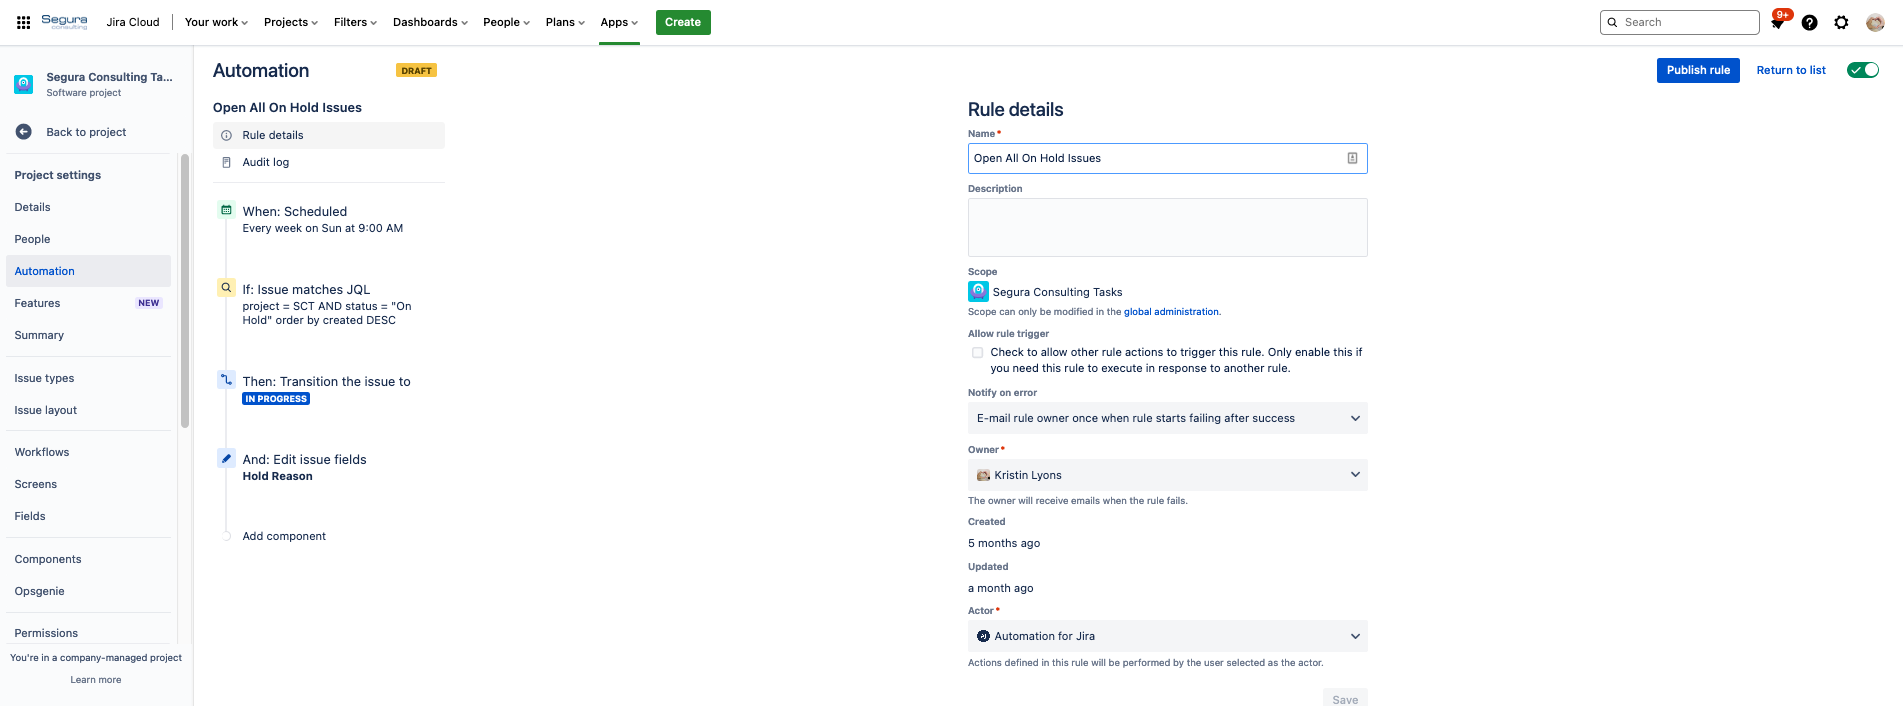
Task: Open the user profile avatar
Action: point(1875,22)
